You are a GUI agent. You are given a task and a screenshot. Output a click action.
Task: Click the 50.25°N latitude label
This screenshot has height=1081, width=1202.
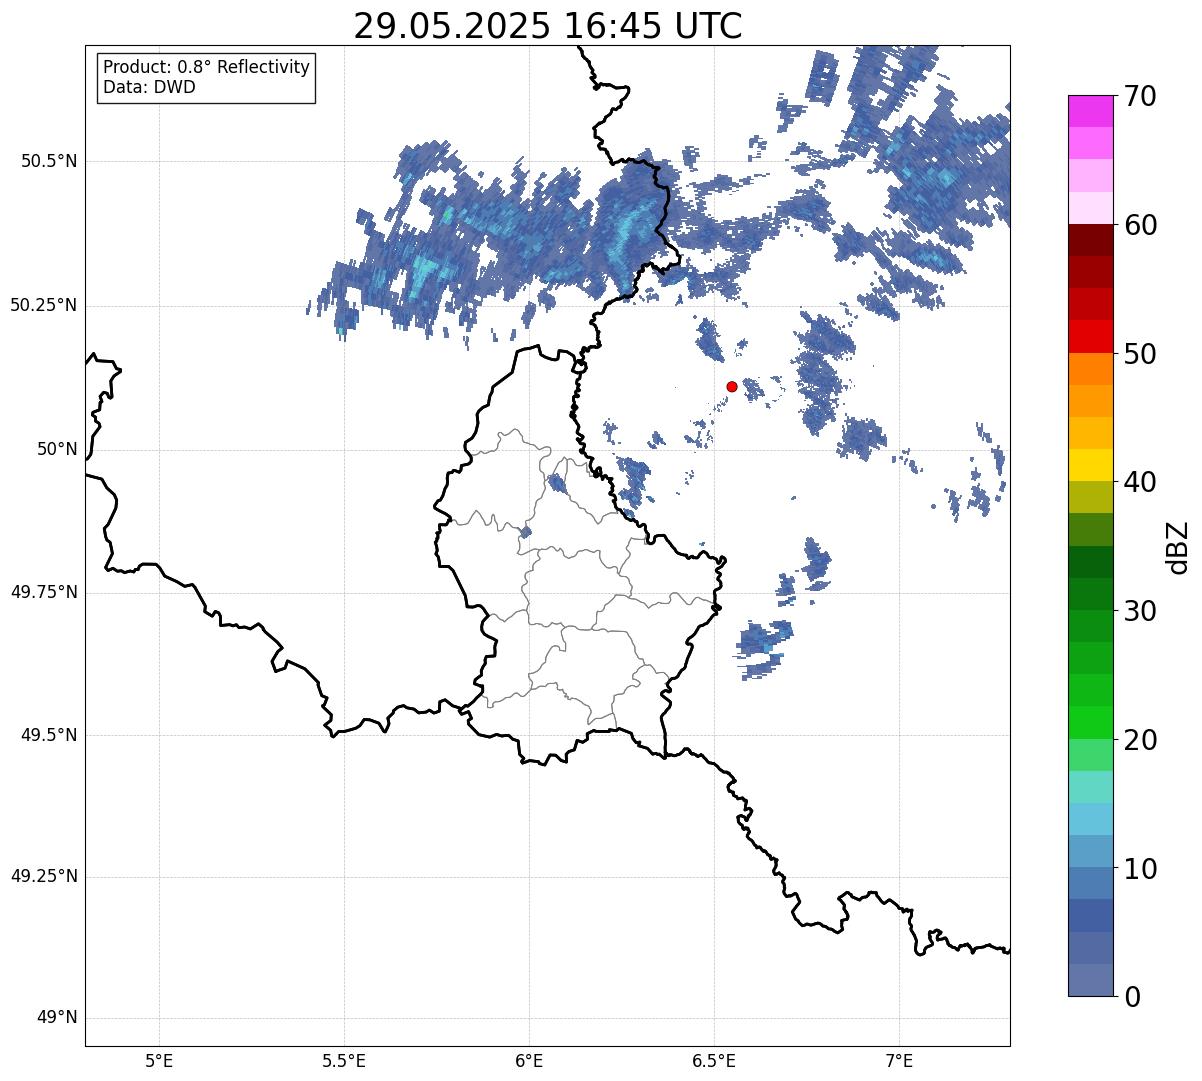43,305
